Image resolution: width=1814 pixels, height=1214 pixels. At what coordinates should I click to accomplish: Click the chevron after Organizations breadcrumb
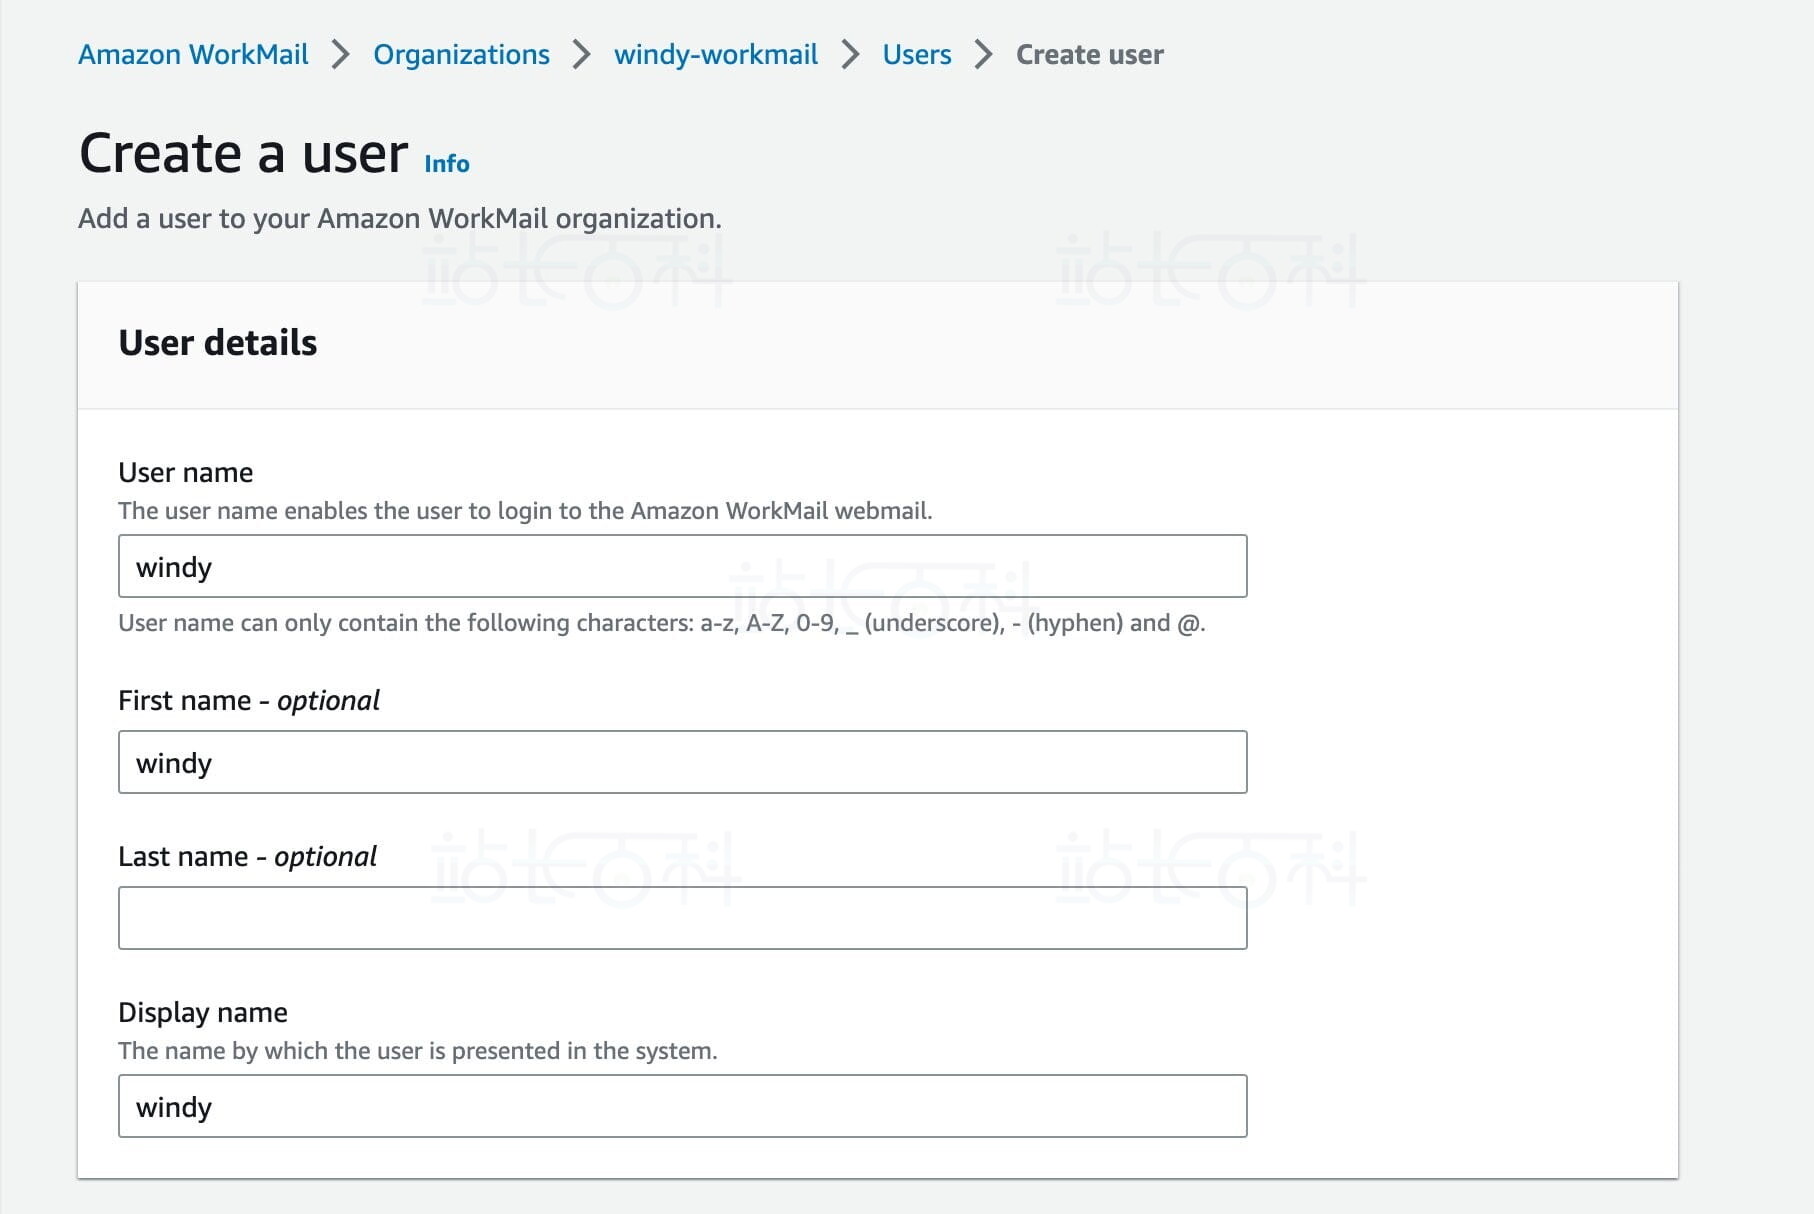click(x=582, y=54)
